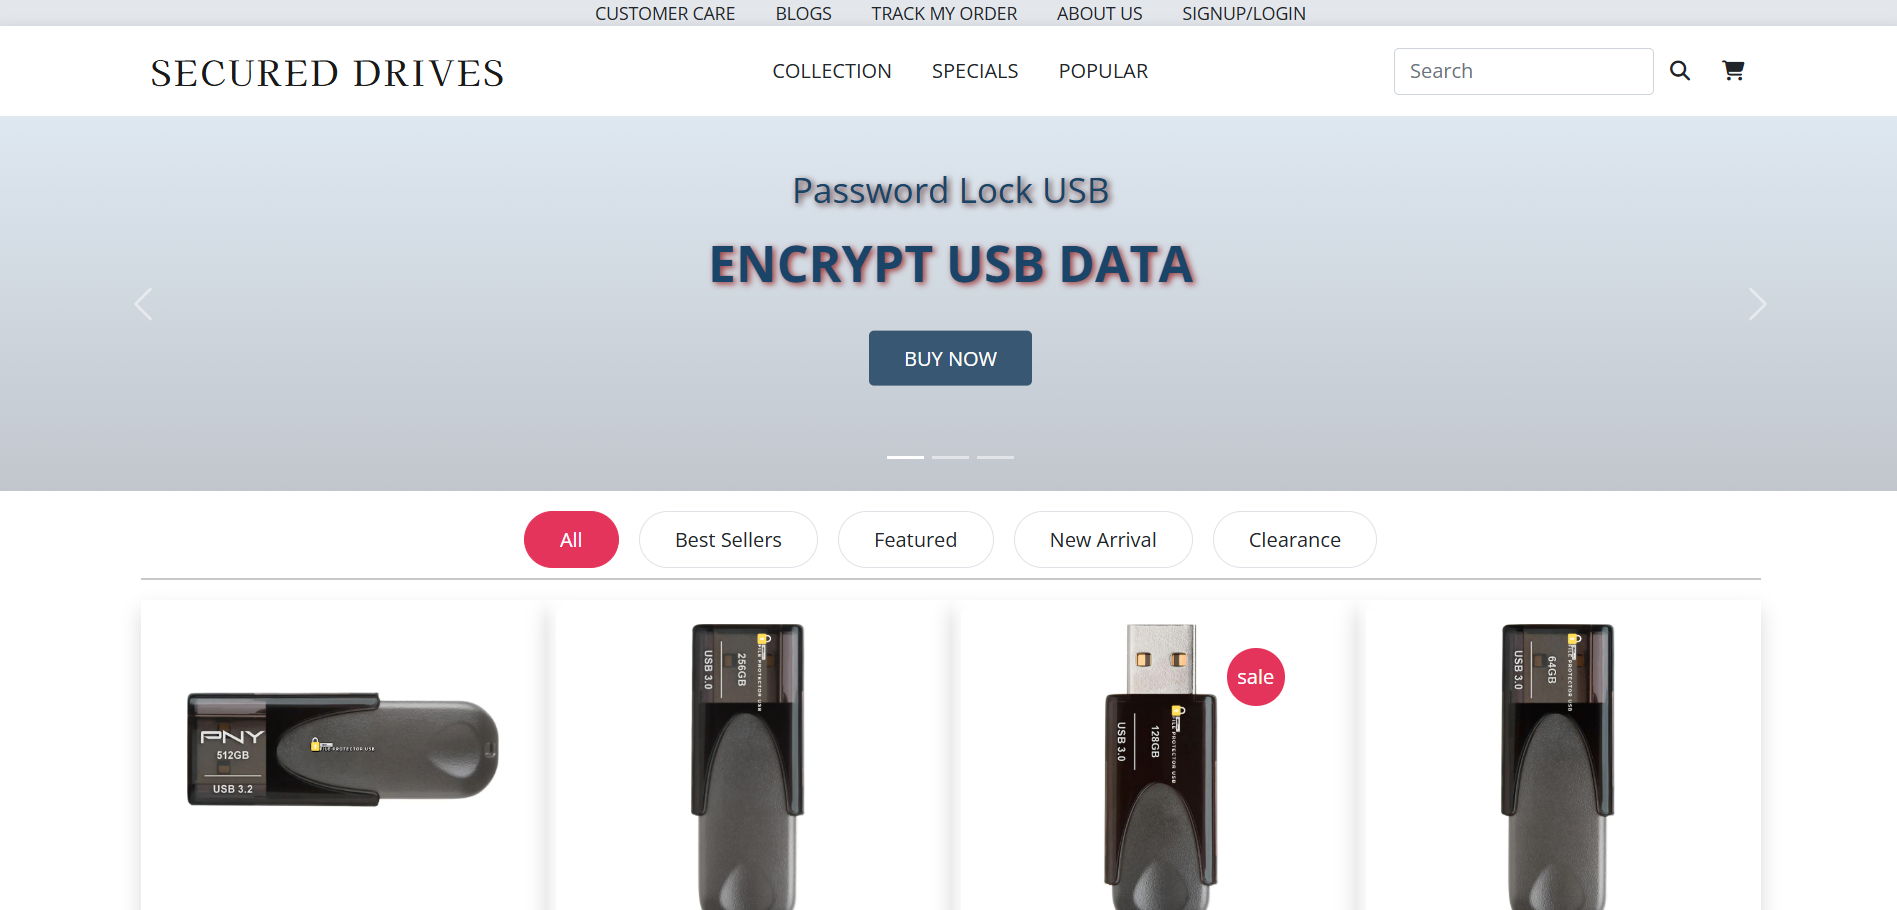The width and height of the screenshot is (1897, 910).
Task: Click the magnifying glass search icon
Action: (1680, 71)
